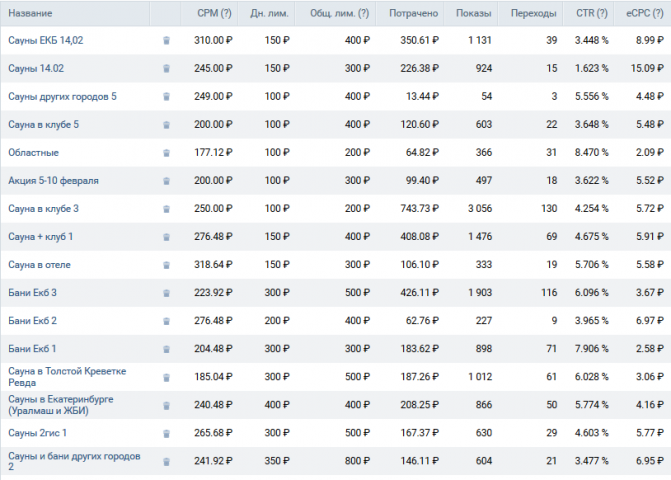Open the Сауны других городов 5 campaign
671x480 pixels.
62,96
